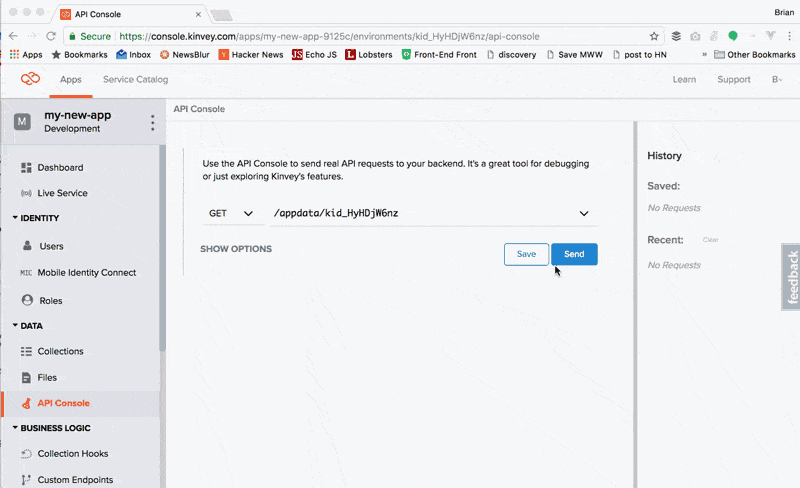800x488 pixels.
Task: Open the Dashboard sidebar icon
Action: (27, 168)
